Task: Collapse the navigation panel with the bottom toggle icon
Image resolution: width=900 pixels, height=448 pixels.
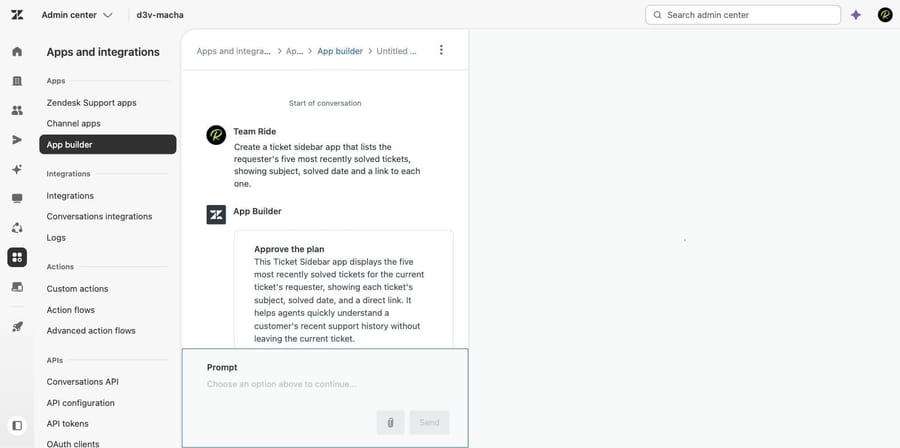Action: pyautogui.click(x=17, y=426)
